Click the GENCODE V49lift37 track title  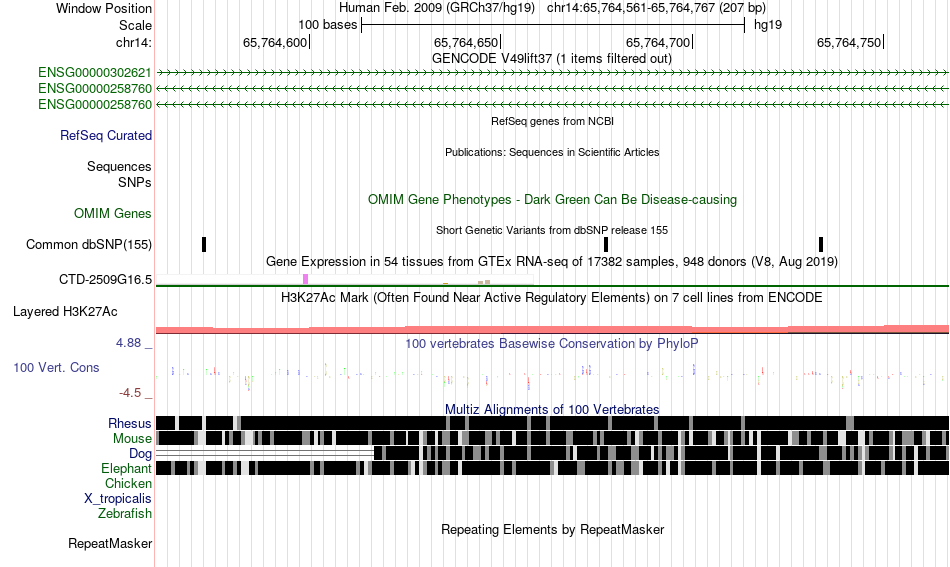[552, 59]
